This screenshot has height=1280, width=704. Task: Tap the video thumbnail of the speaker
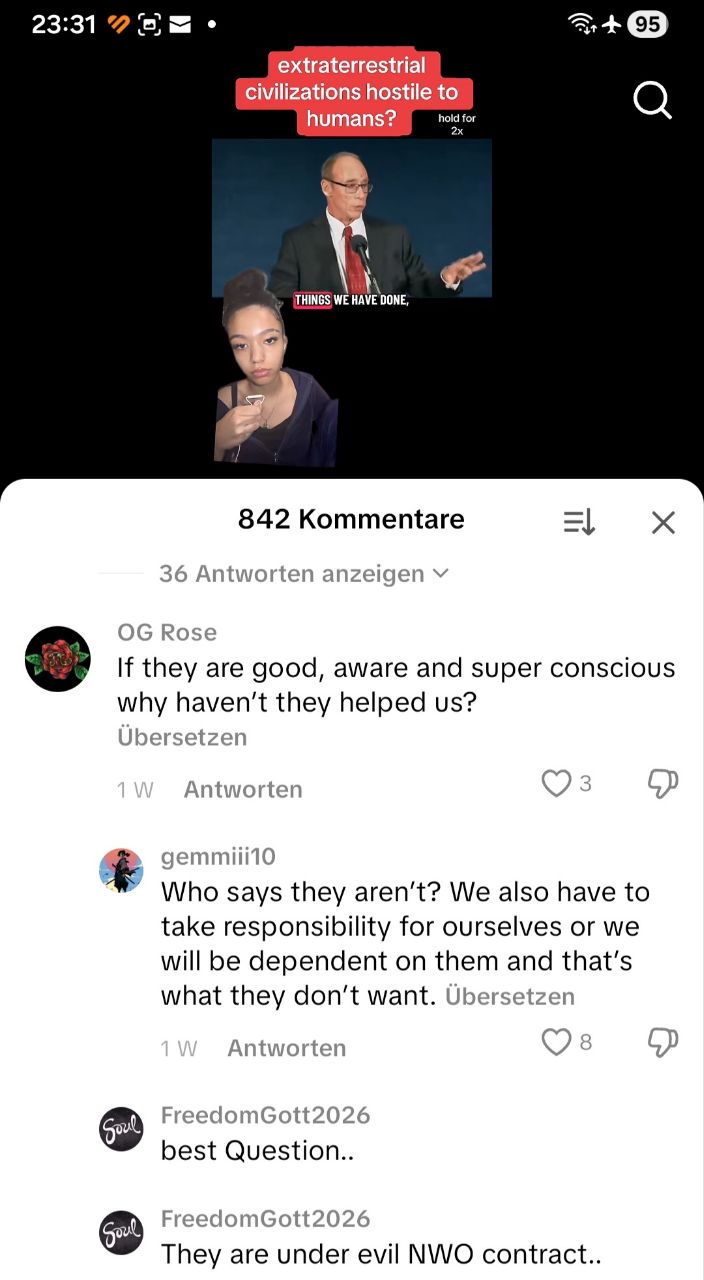[x=352, y=218]
